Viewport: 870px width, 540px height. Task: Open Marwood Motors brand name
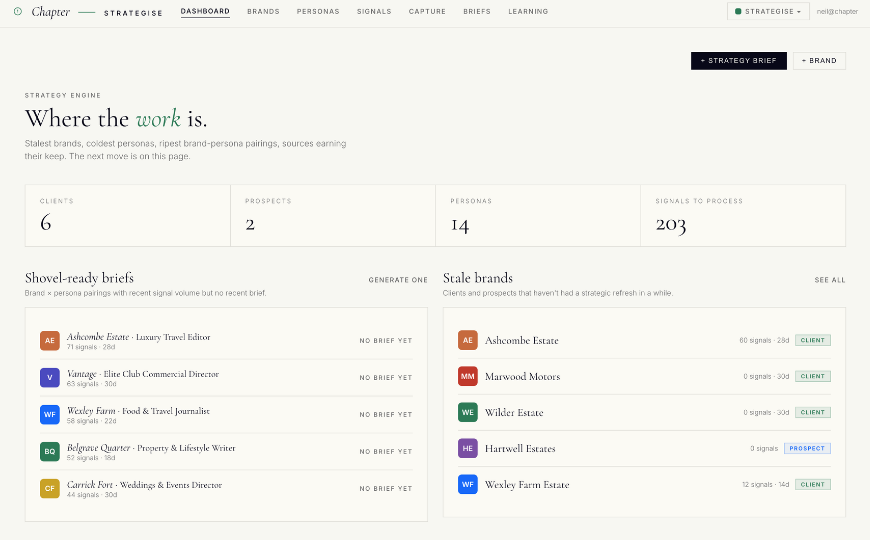pyautogui.click(x=523, y=376)
